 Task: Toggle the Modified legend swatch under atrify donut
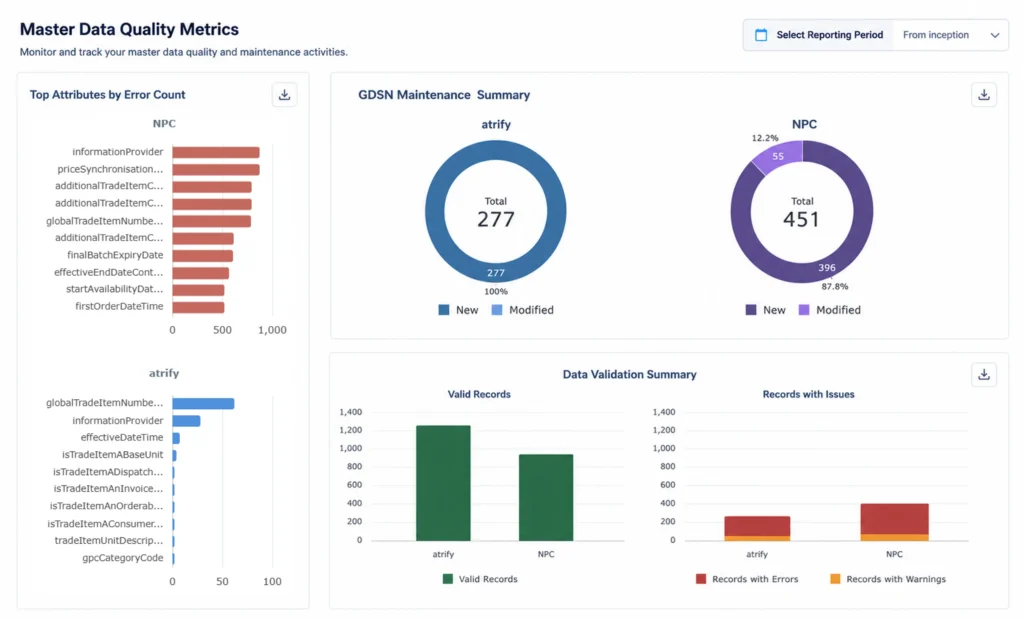[497, 310]
